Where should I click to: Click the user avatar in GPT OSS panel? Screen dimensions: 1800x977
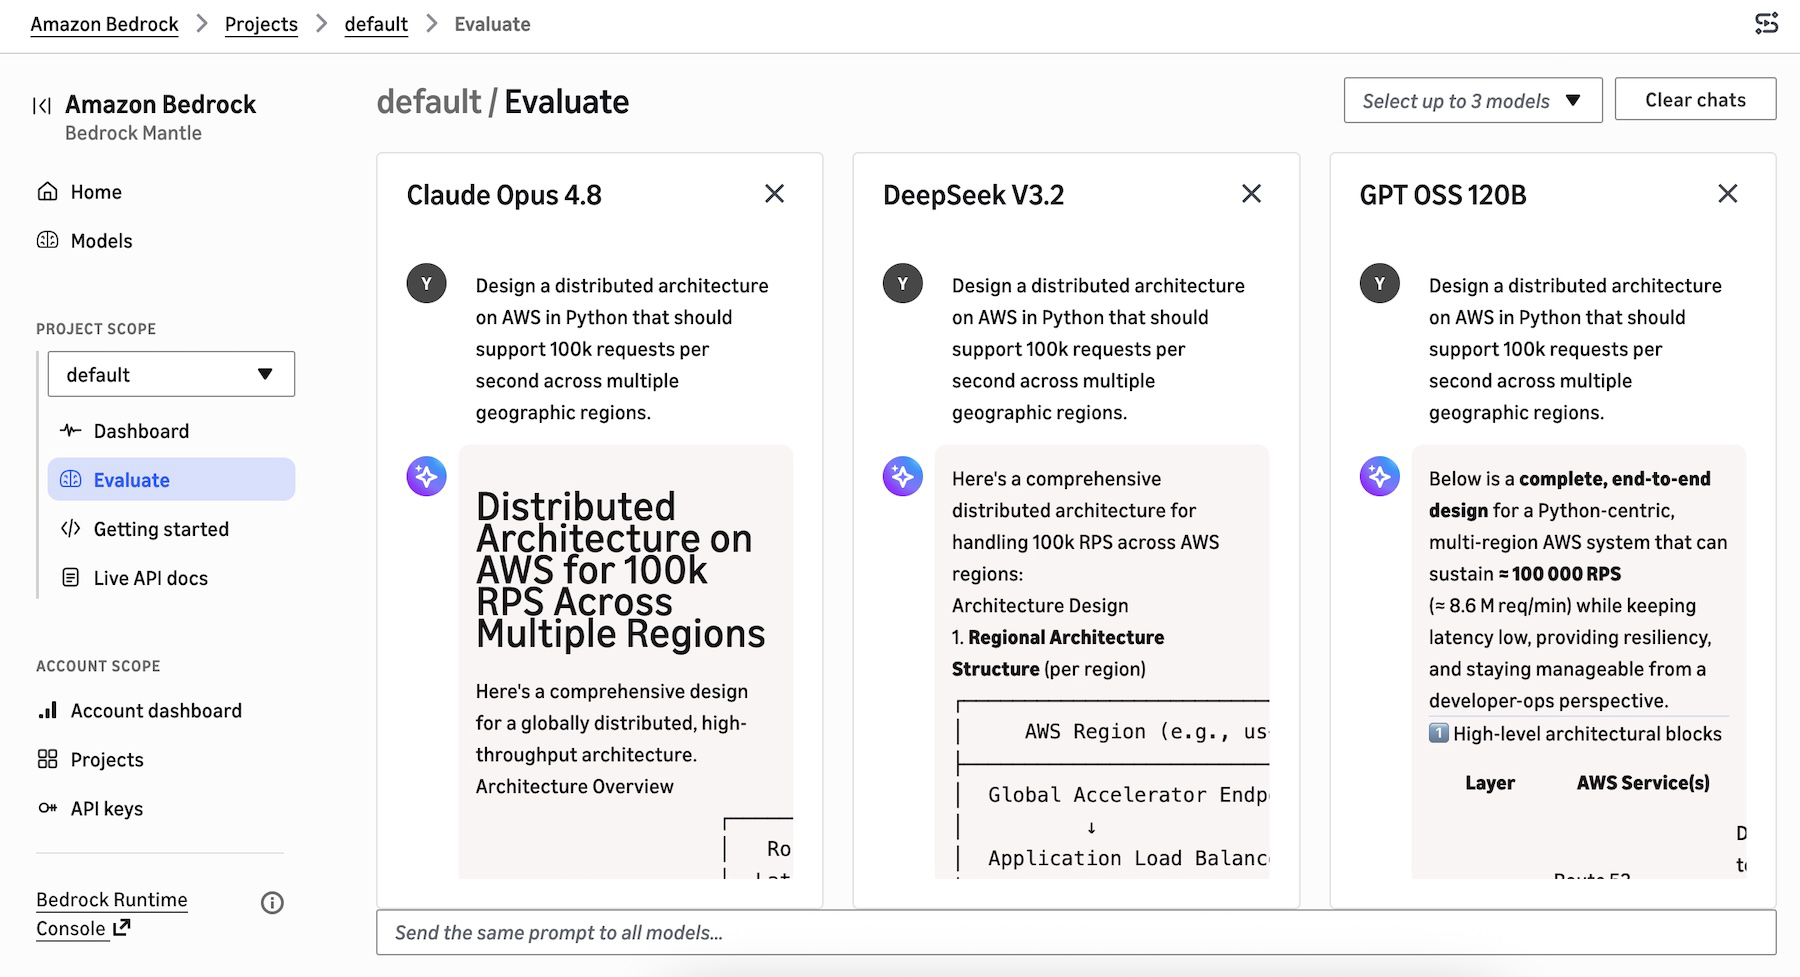(1379, 284)
